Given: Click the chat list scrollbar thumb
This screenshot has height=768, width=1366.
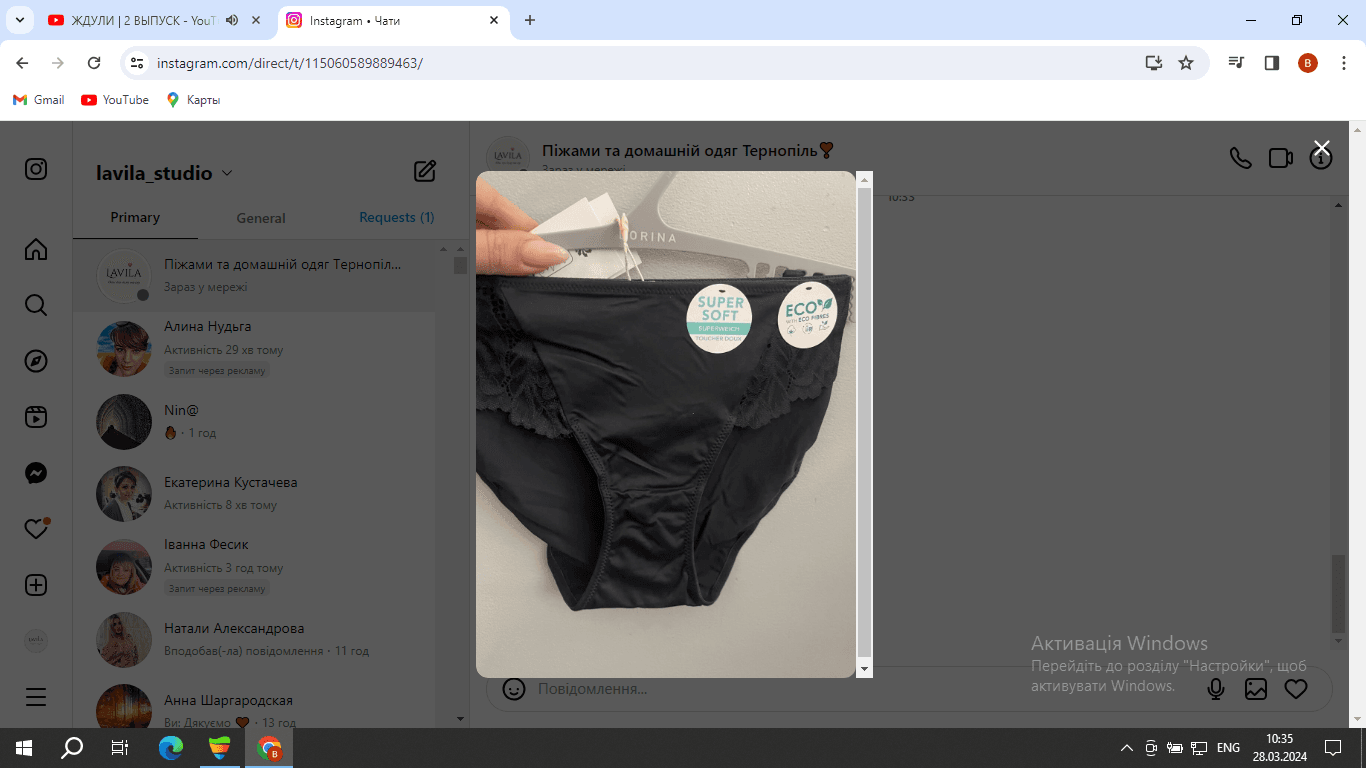Looking at the screenshot, I should click(460, 265).
